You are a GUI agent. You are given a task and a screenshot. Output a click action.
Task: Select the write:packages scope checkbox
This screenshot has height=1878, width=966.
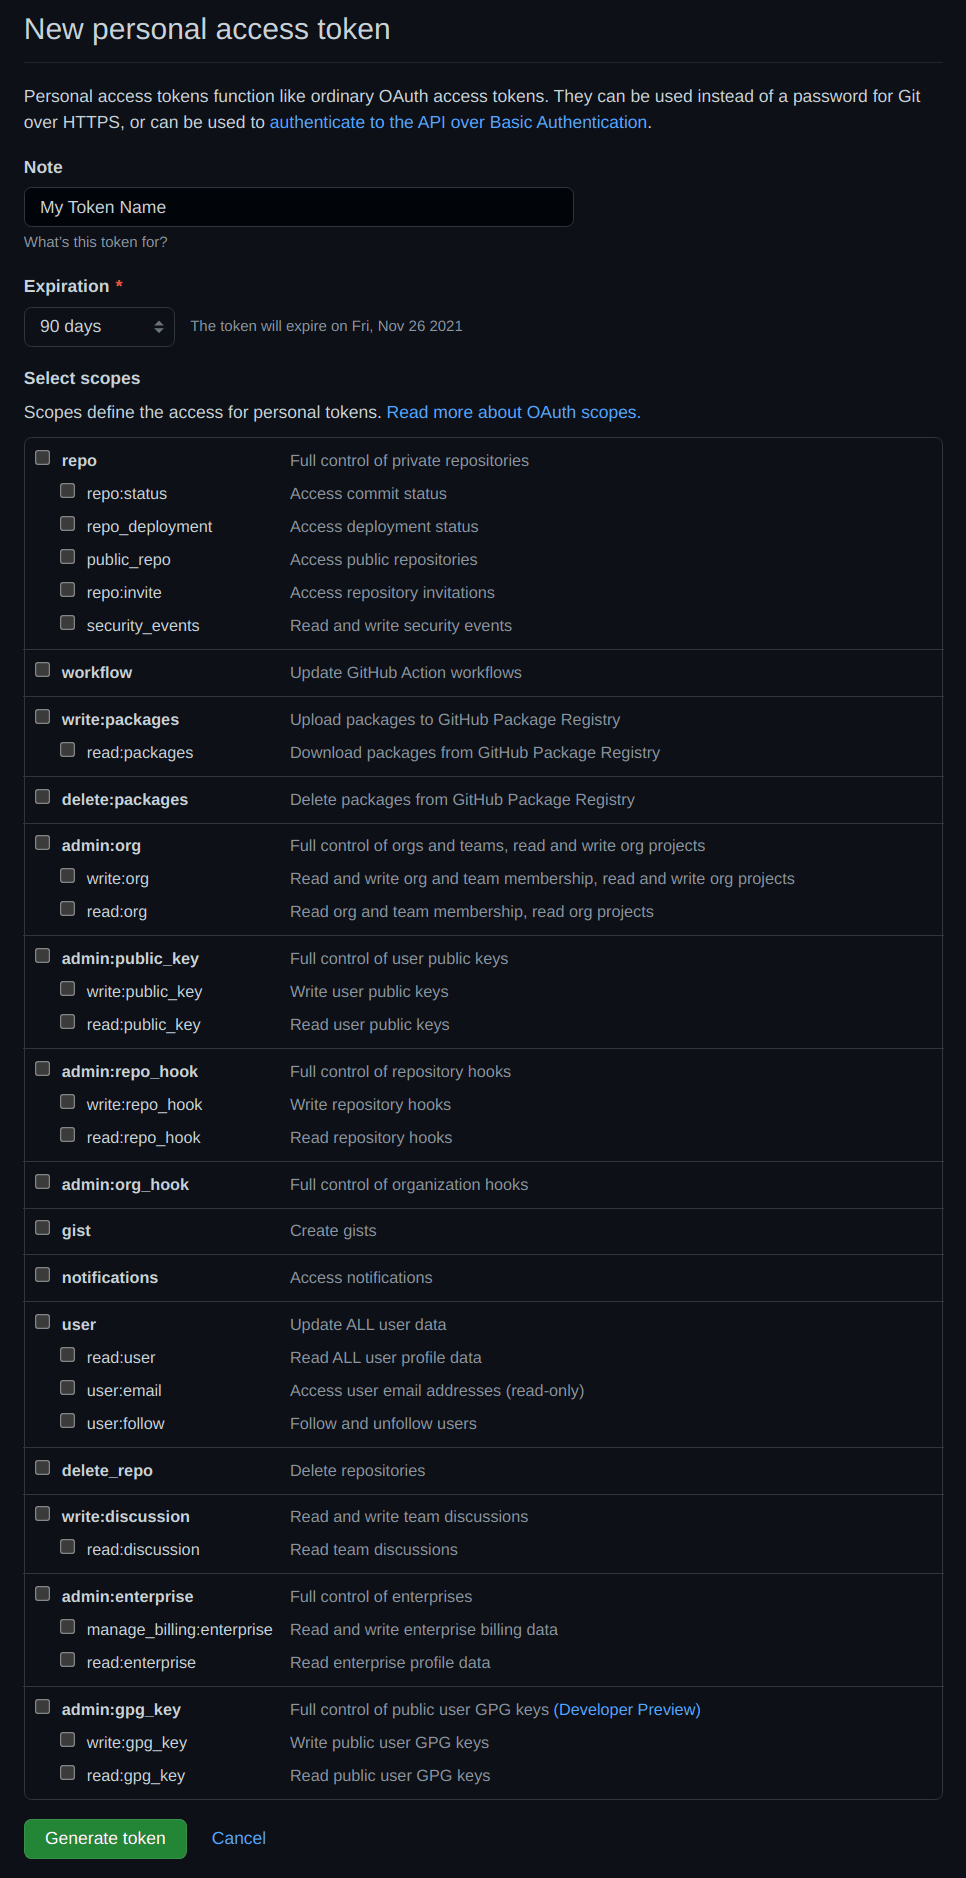tap(43, 717)
